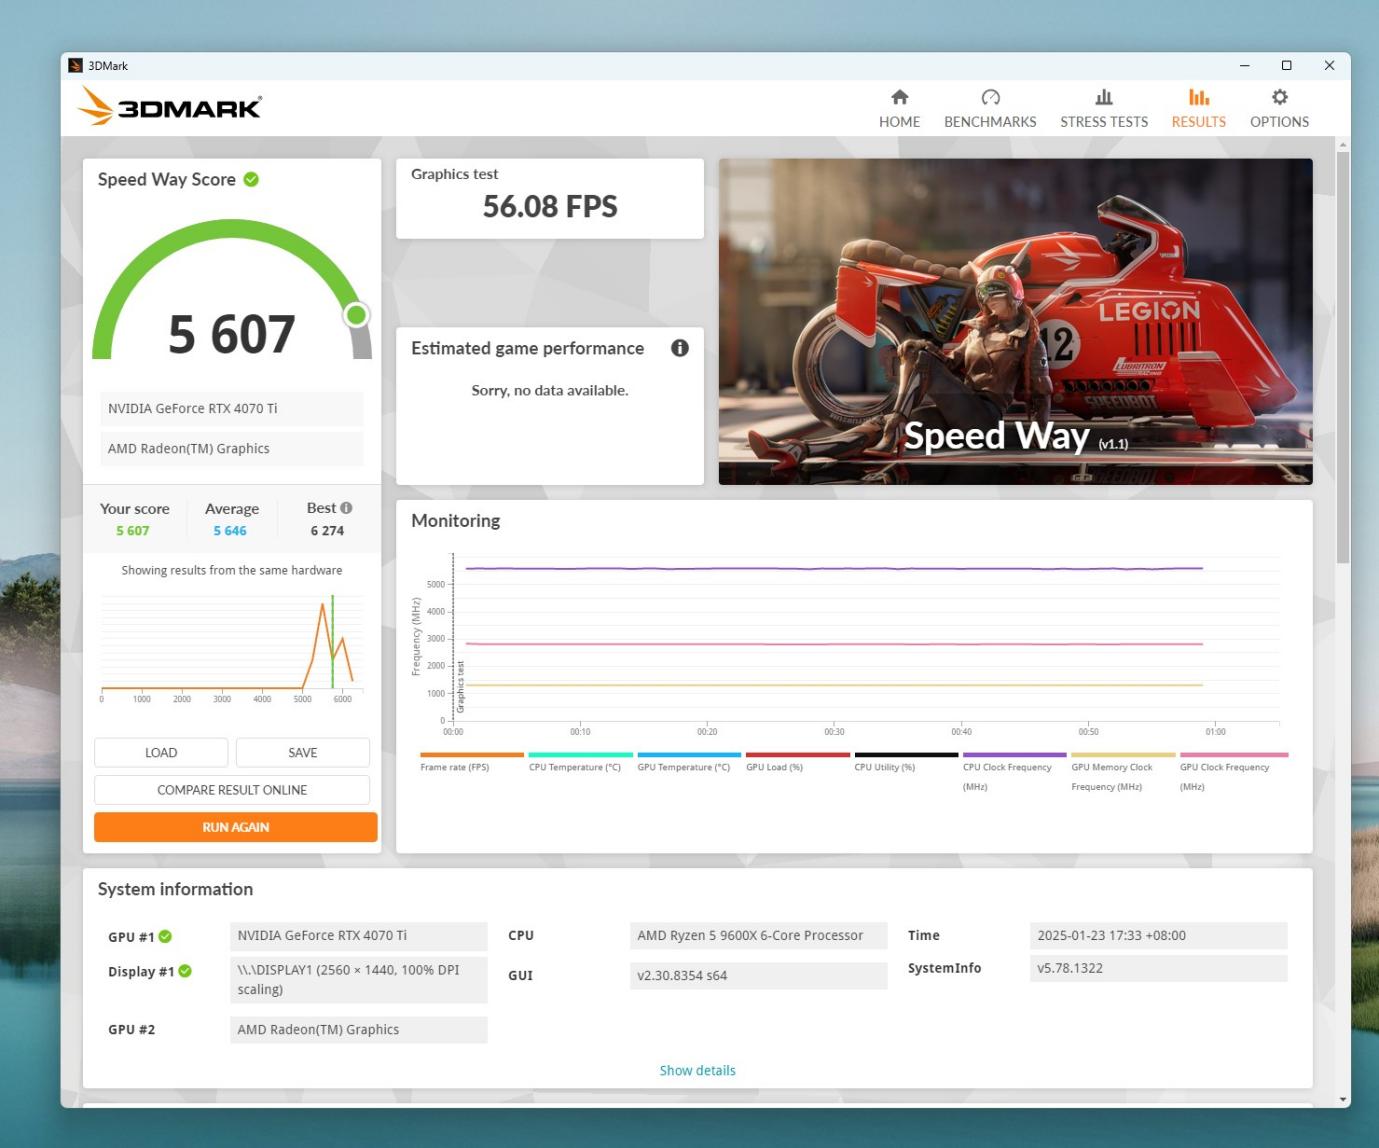Click the Benchmarks gauge icon
This screenshot has width=1379, height=1148.
coord(991,97)
